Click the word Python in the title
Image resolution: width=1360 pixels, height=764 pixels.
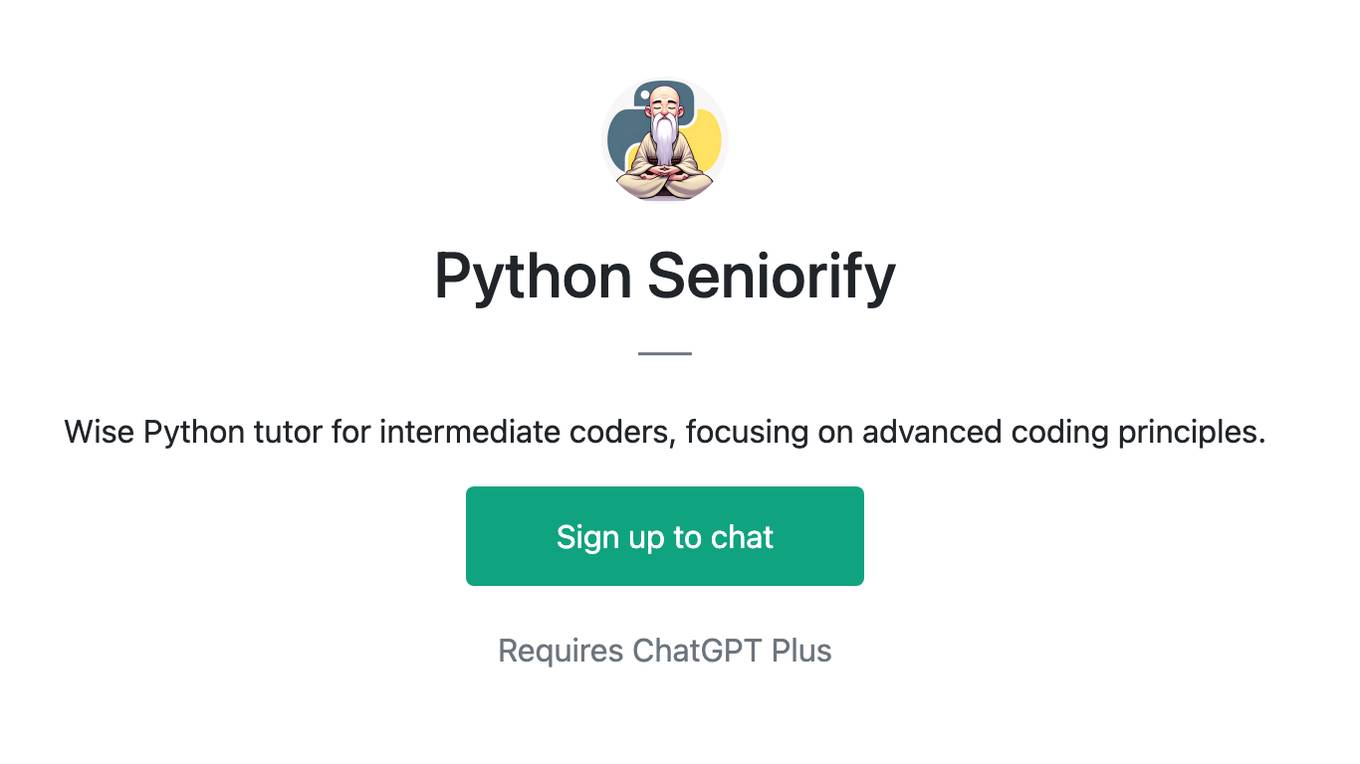coord(533,277)
